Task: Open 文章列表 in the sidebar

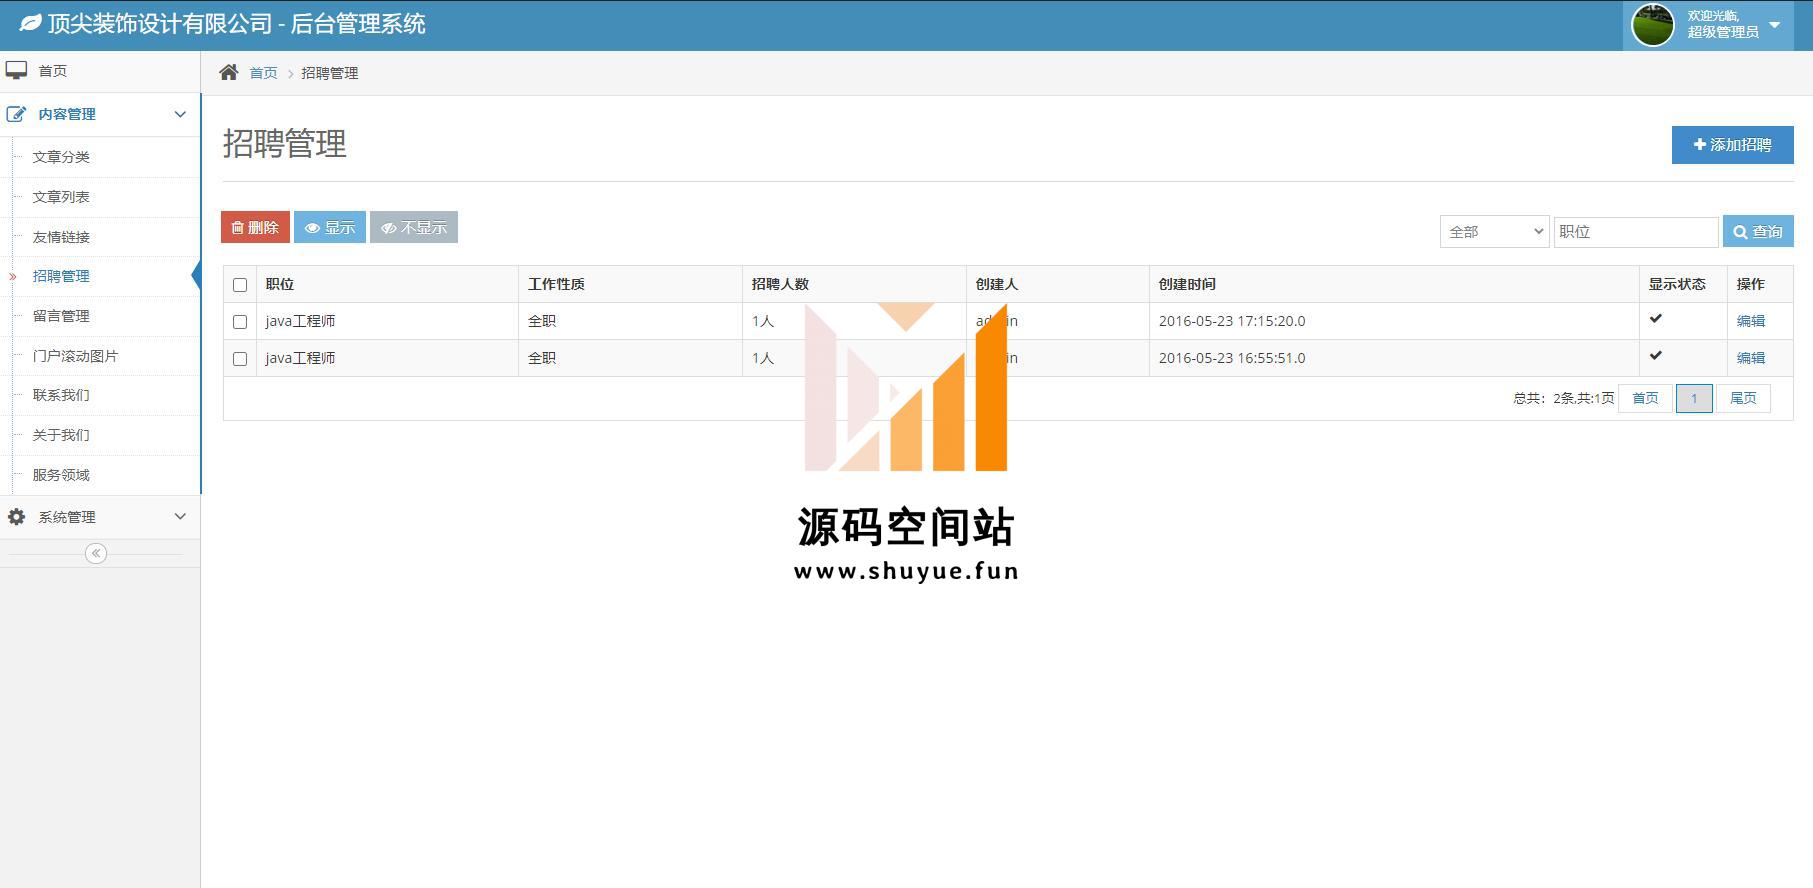Action: (61, 197)
